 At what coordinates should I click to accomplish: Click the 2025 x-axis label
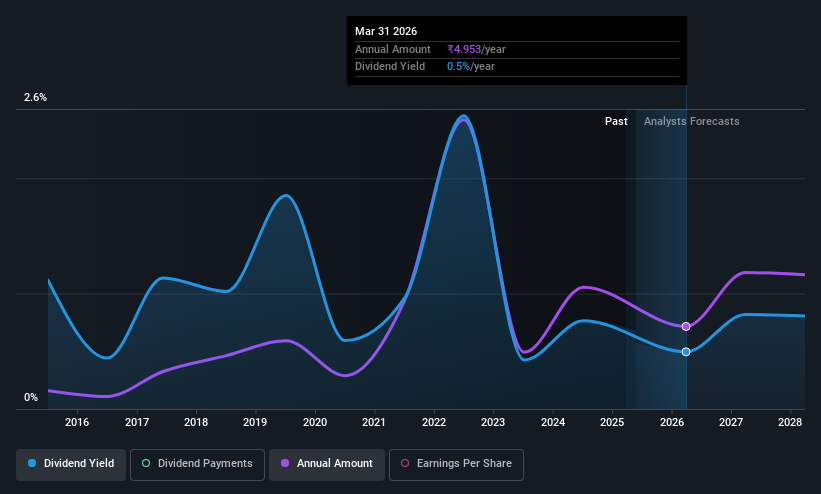pyautogui.click(x=612, y=422)
